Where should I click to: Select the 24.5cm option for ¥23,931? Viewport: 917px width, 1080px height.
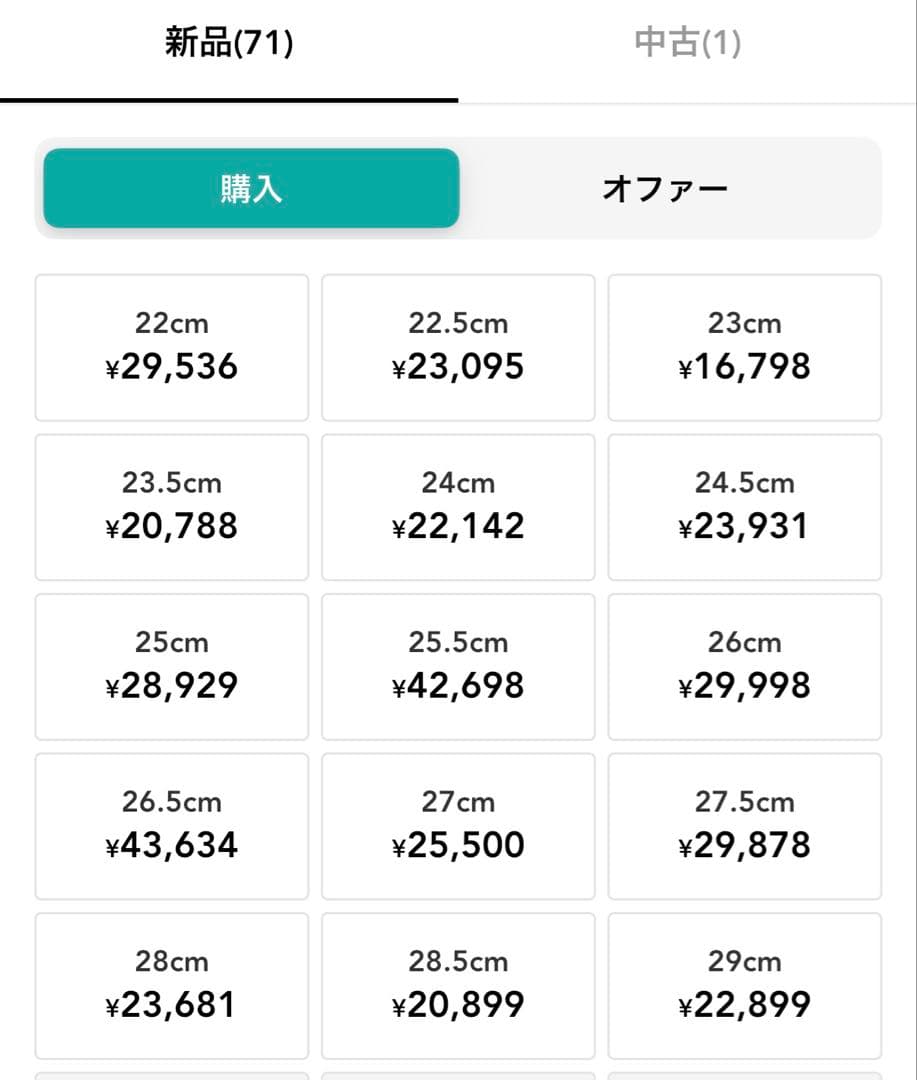tap(745, 507)
